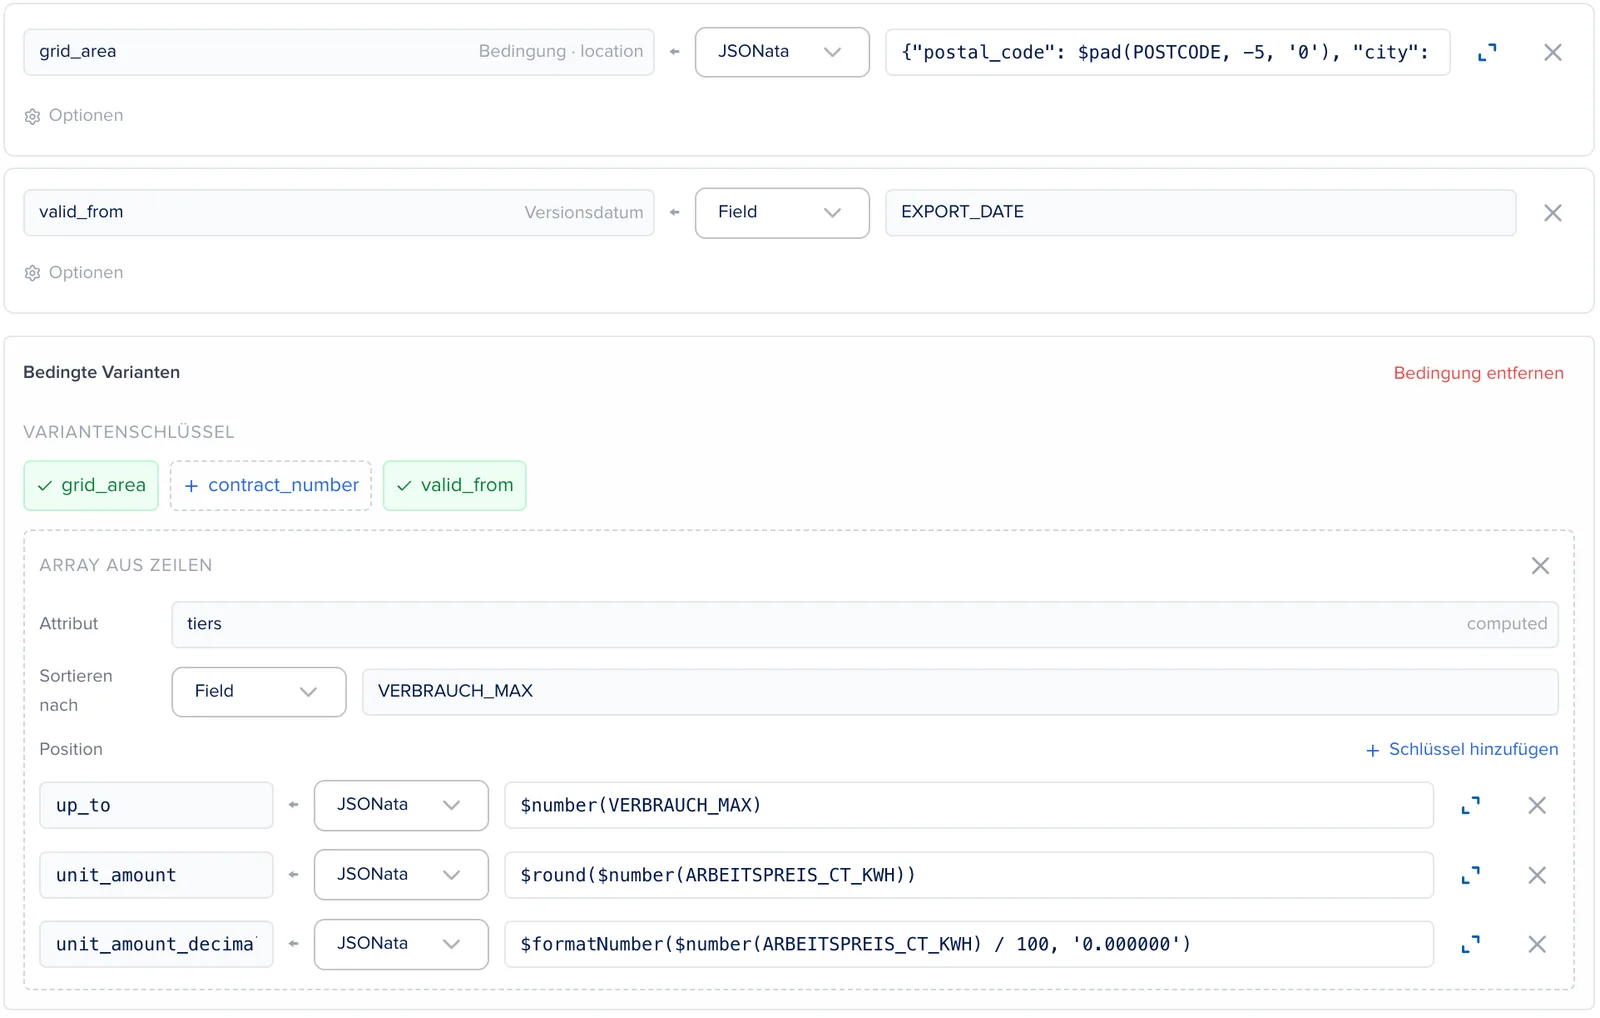Open Optionen gear under grid_area
Image resolution: width=1600 pixels, height=1018 pixels.
click(74, 116)
